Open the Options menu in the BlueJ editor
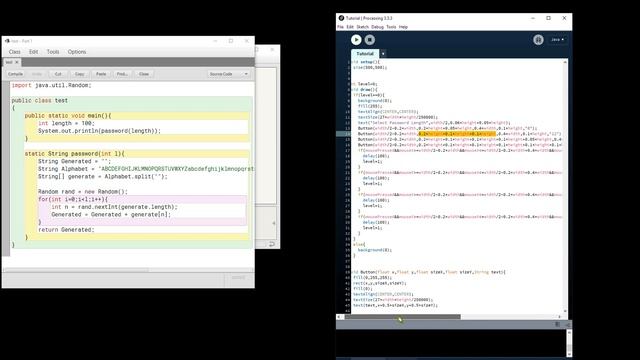The width and height of the screenshot is (640, 360). tap(77, 52)
